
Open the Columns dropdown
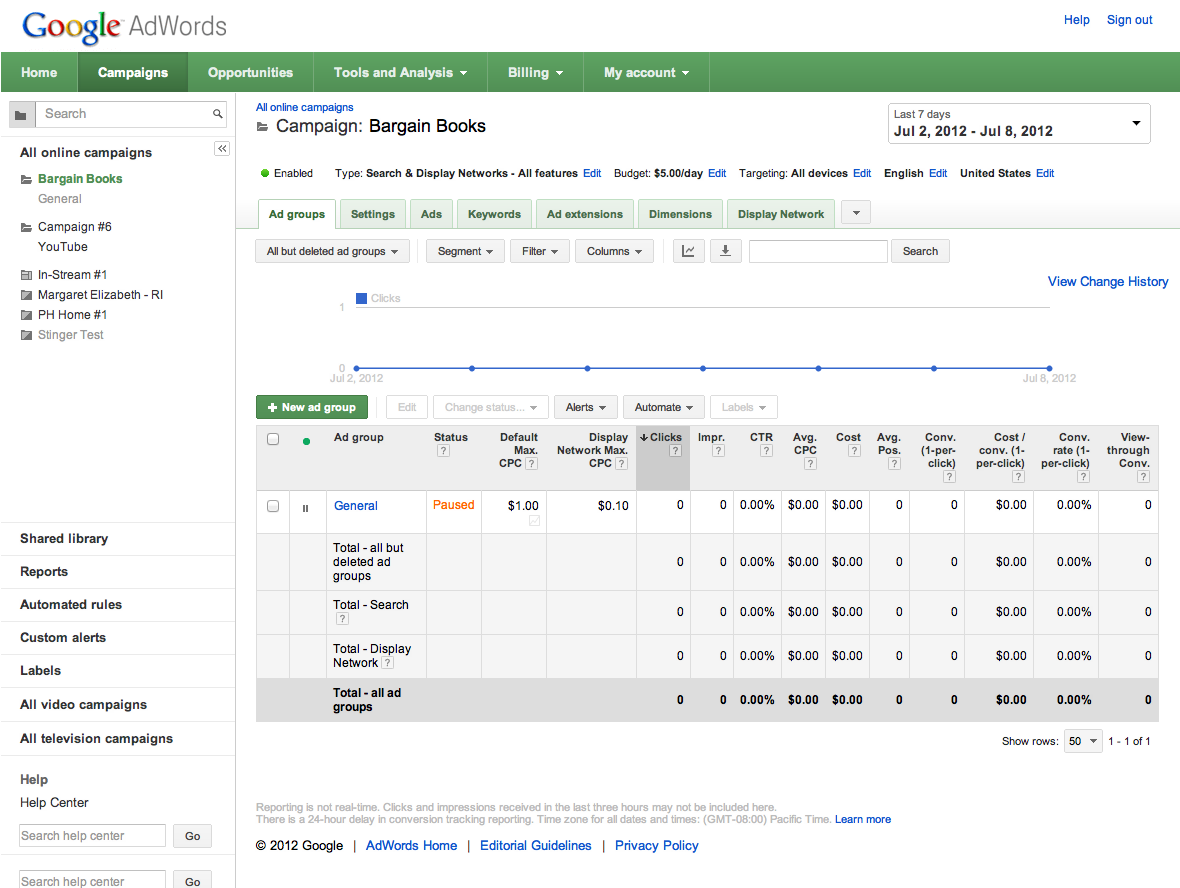coord(614,251)
